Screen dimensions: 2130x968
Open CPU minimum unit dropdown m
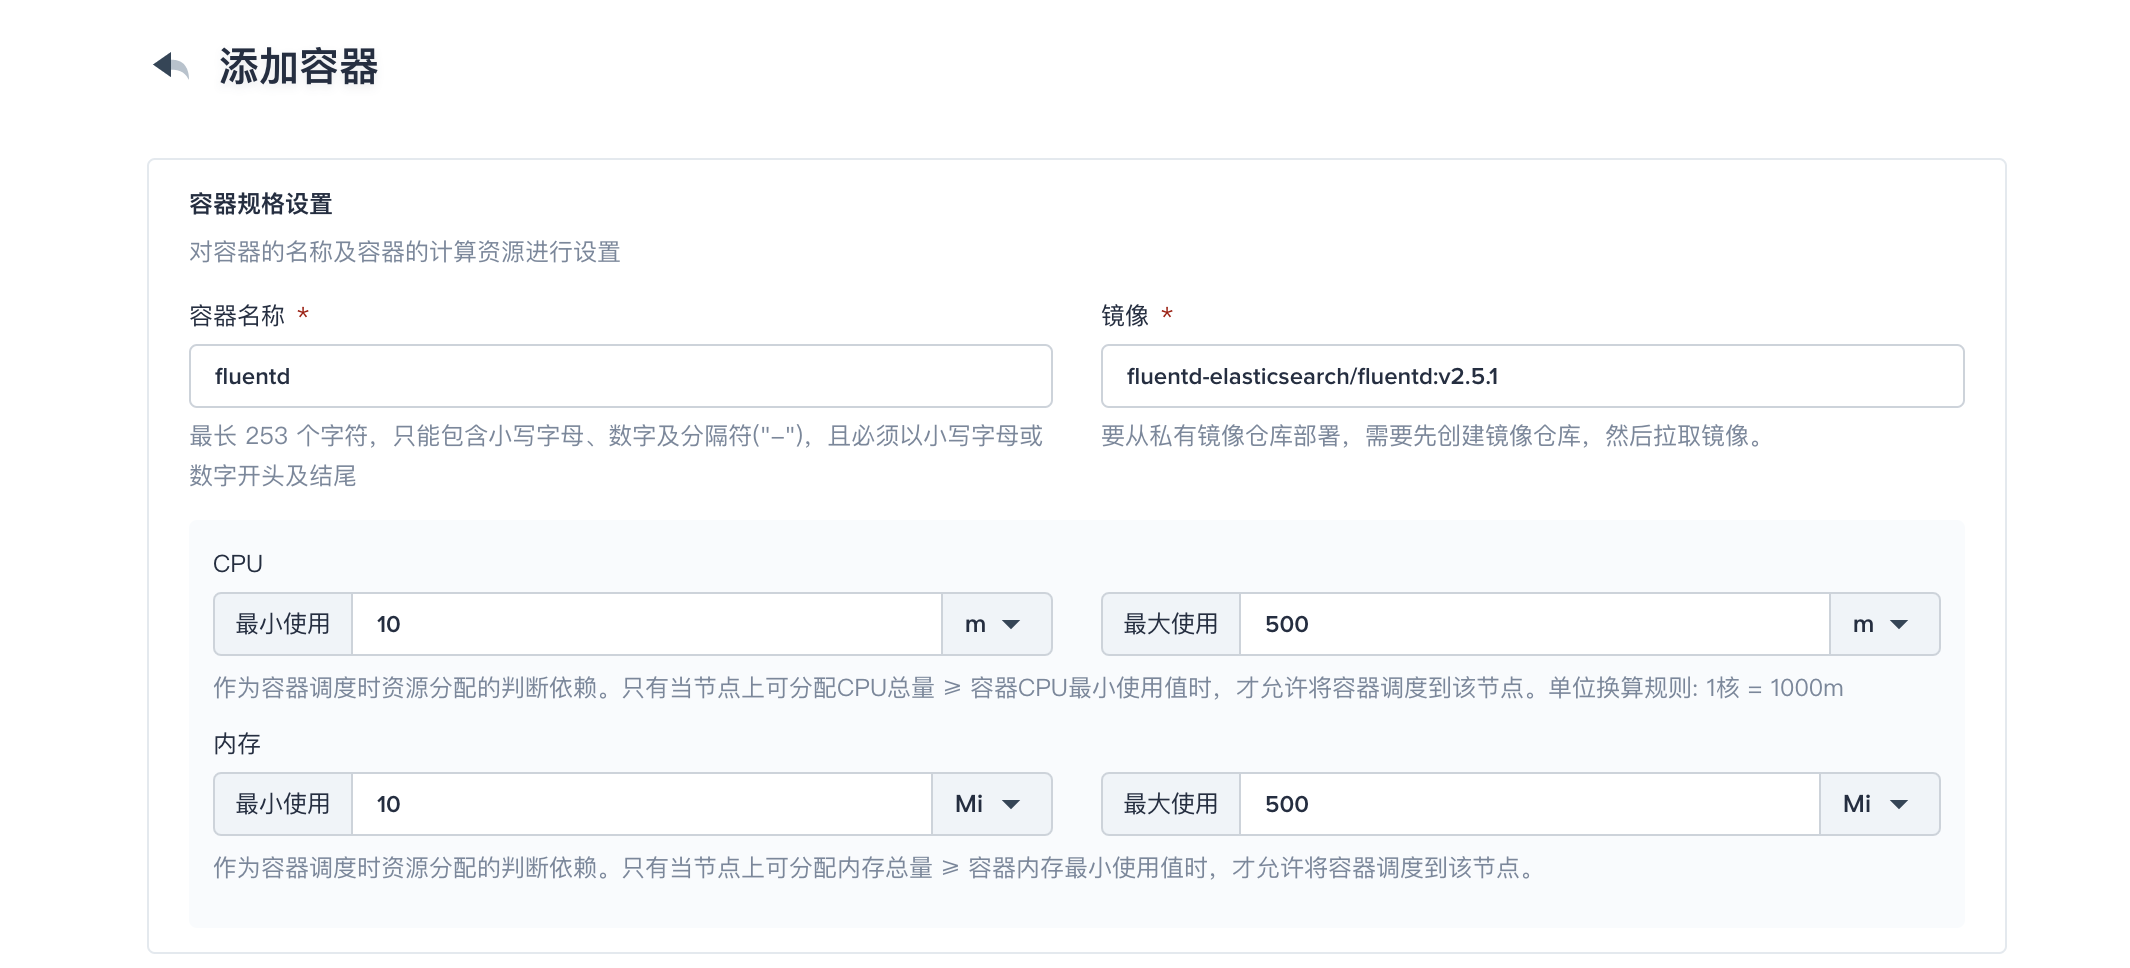tap(996, 624)
